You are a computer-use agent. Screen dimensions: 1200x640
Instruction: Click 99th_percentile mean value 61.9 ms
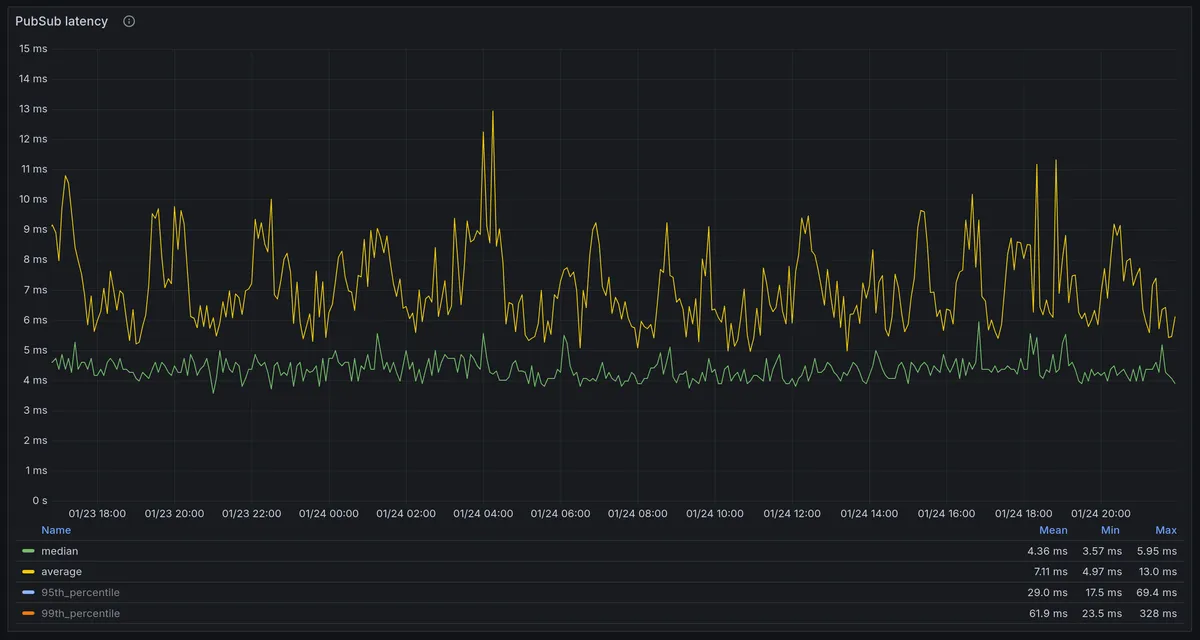click(1048, 613)
